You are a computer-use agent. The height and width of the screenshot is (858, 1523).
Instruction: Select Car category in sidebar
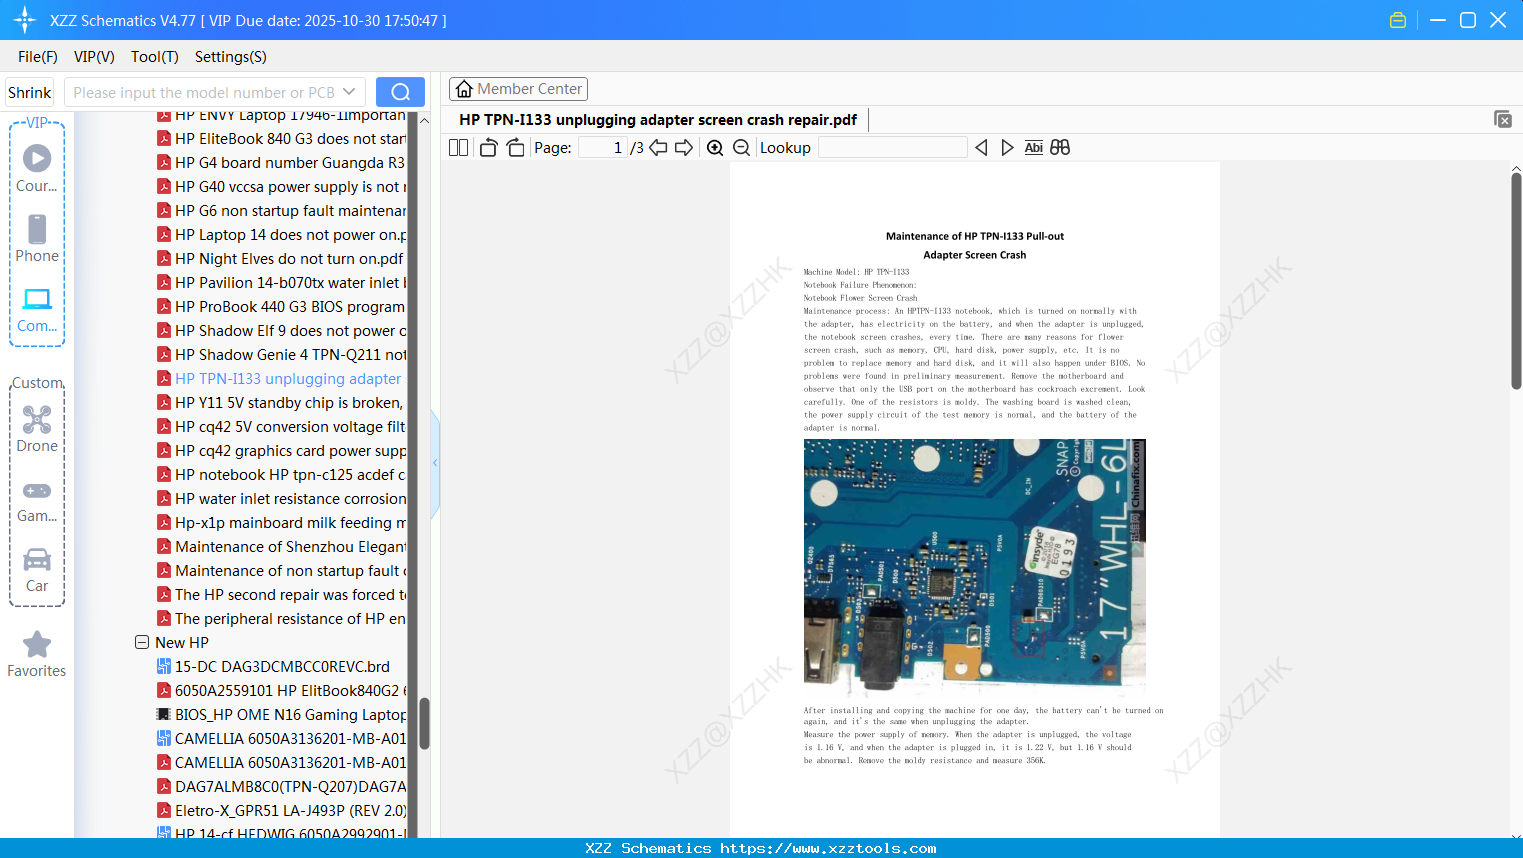point(37,569)
